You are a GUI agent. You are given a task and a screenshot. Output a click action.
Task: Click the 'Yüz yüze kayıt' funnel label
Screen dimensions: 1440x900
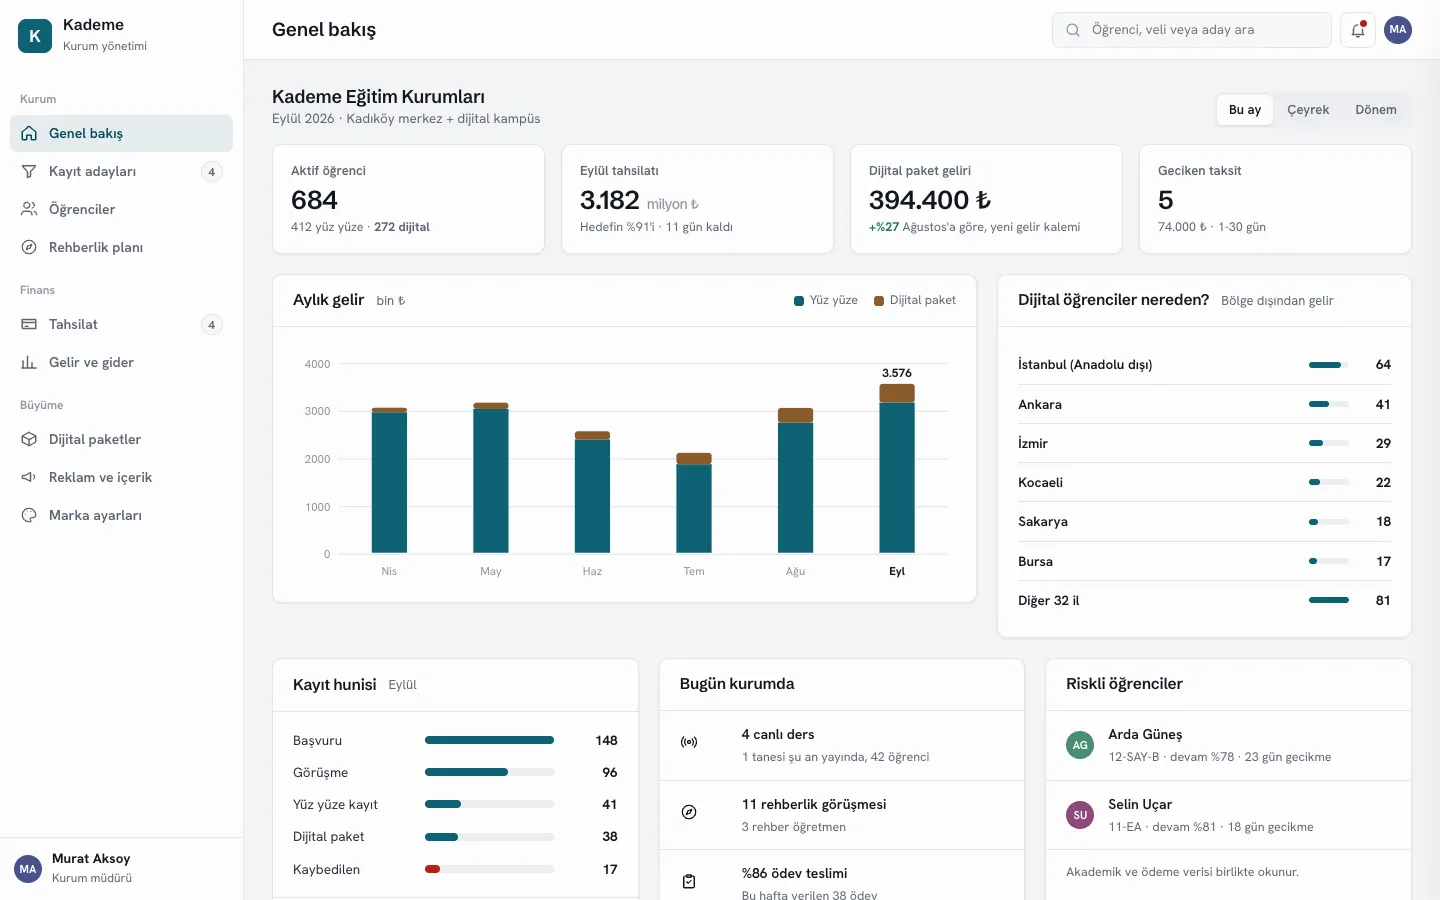pyautogui.click(x=335, y=804)
